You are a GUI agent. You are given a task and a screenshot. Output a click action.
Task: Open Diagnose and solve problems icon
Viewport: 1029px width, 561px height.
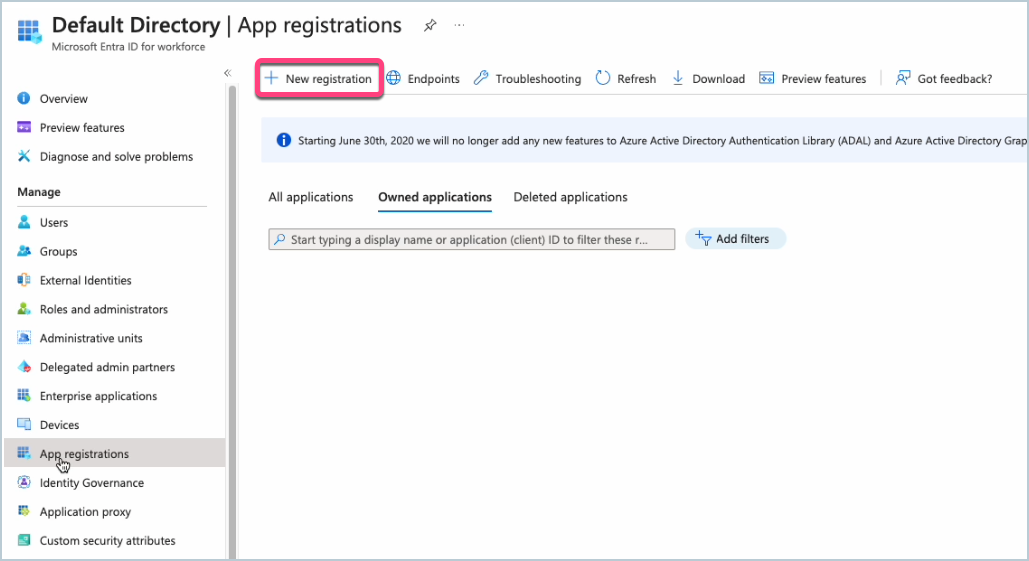tap(24, 156)
